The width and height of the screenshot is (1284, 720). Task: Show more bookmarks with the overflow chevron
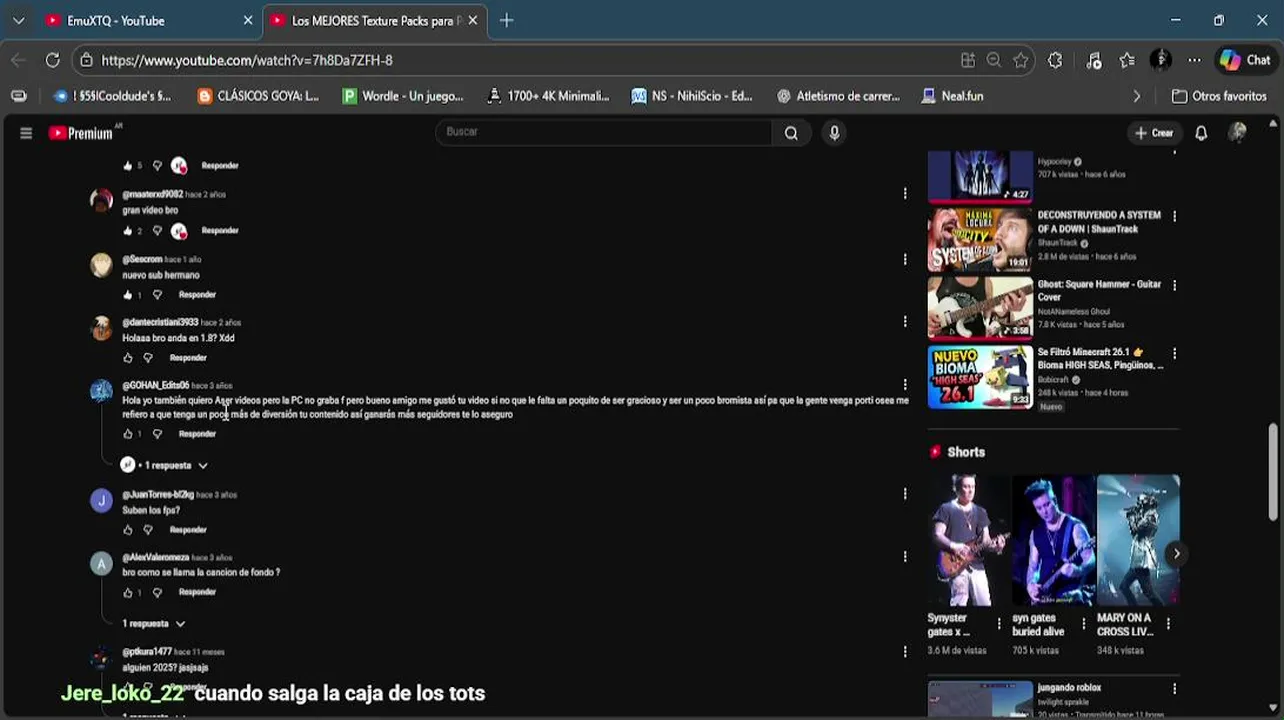click(1136, 96)
